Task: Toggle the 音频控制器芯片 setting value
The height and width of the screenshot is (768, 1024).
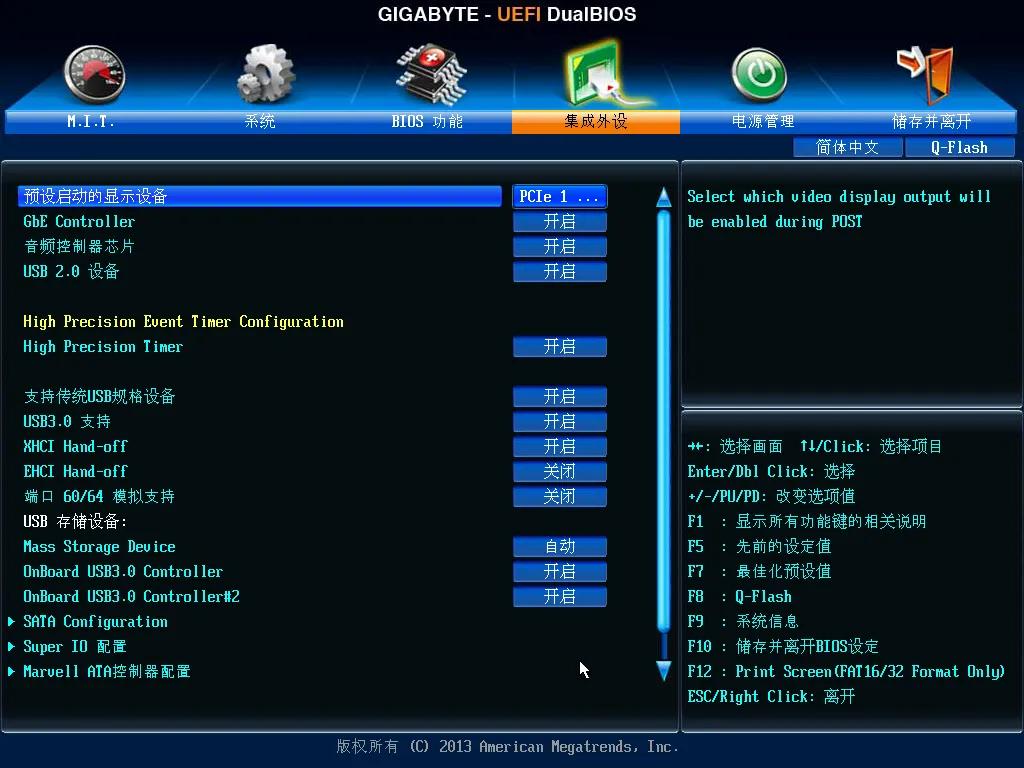Action: point(560,246)
